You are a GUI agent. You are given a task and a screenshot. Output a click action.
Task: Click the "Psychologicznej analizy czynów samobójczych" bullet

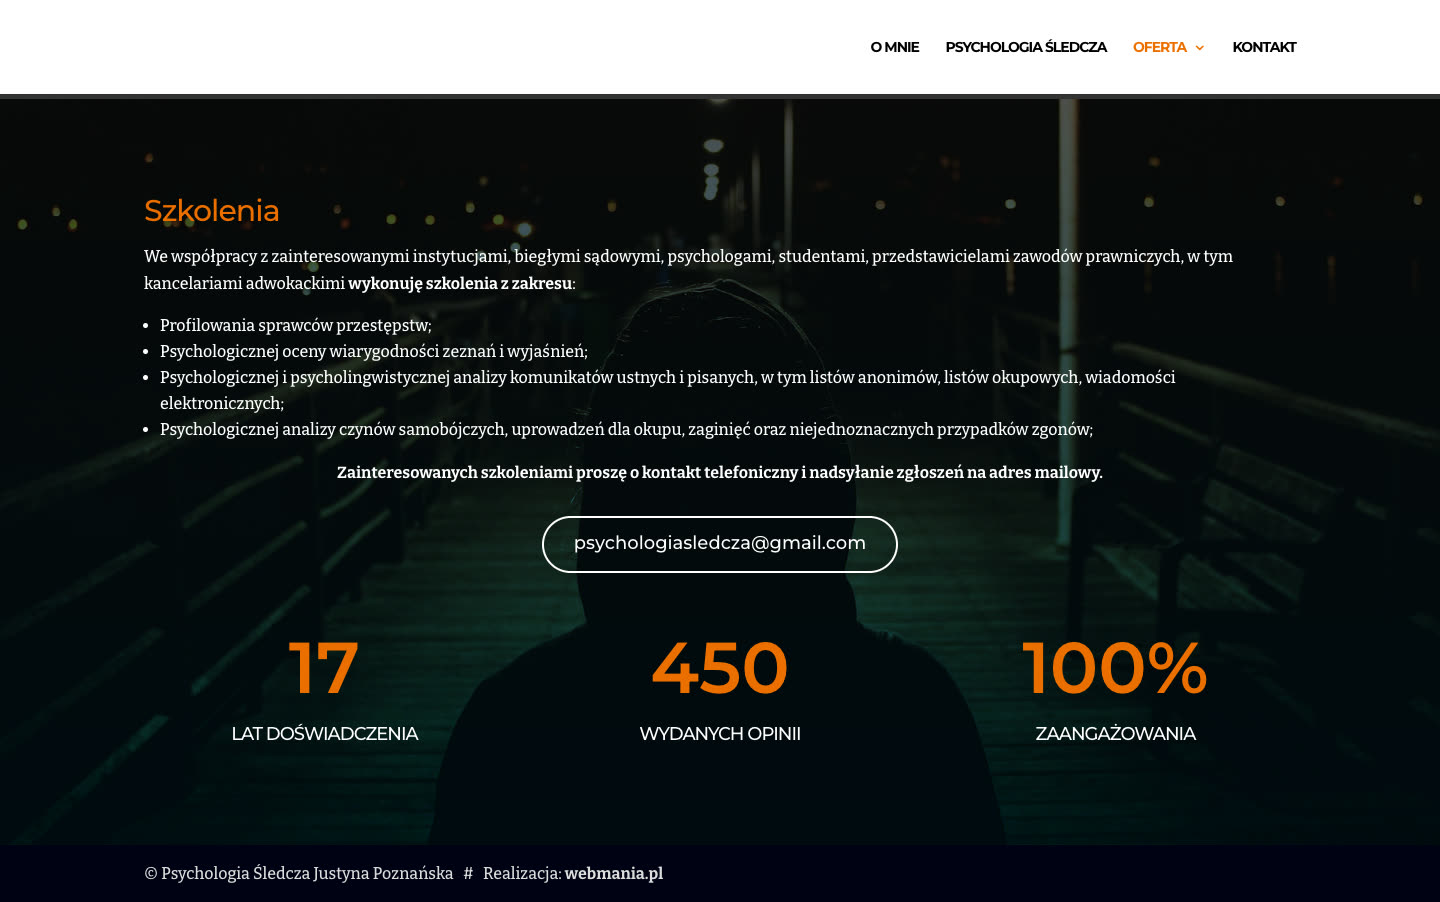click(626, 429)
